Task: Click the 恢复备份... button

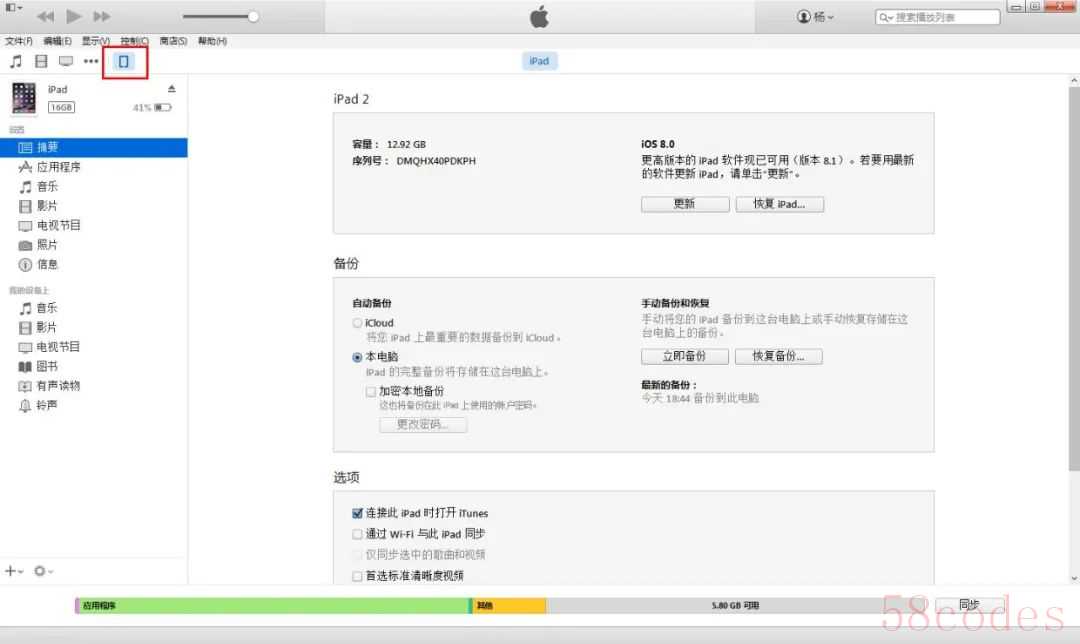Action: click(778, 356)
